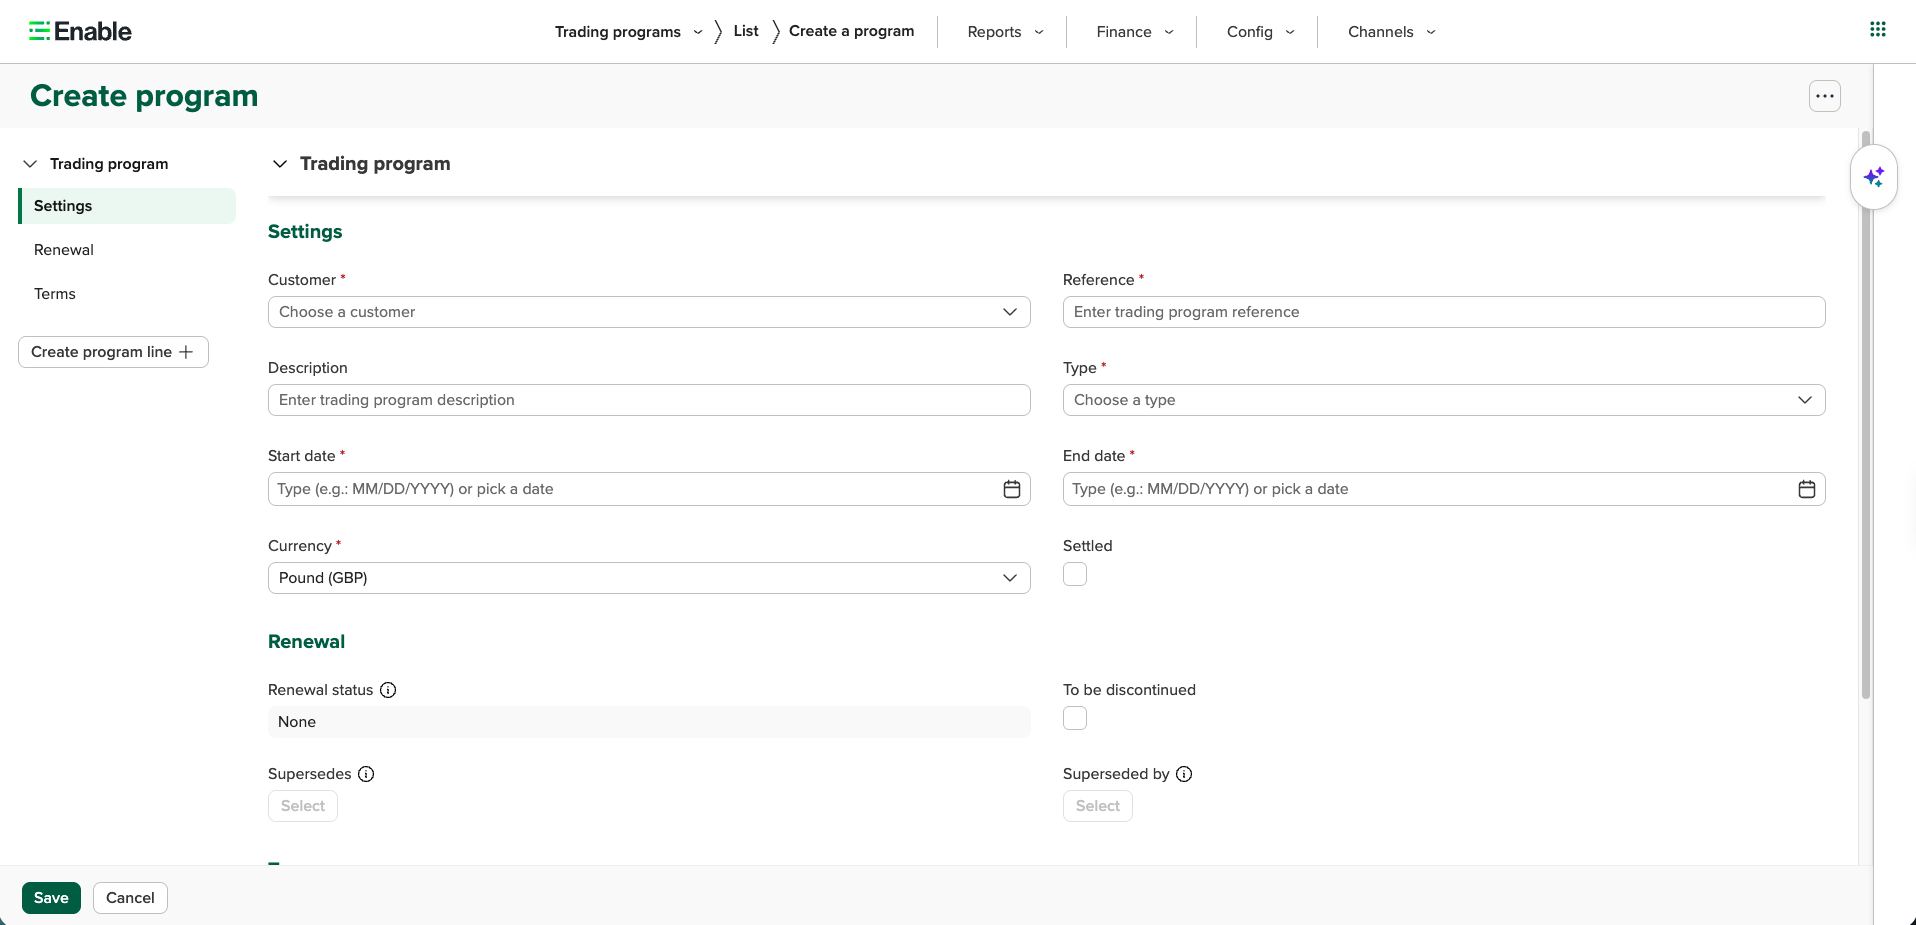Click the Create program page title
1916x925 pixels.
(x=144, y=96)
